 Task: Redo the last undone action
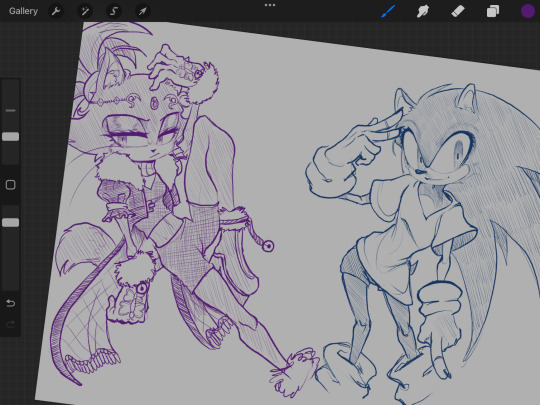point(11,324)
